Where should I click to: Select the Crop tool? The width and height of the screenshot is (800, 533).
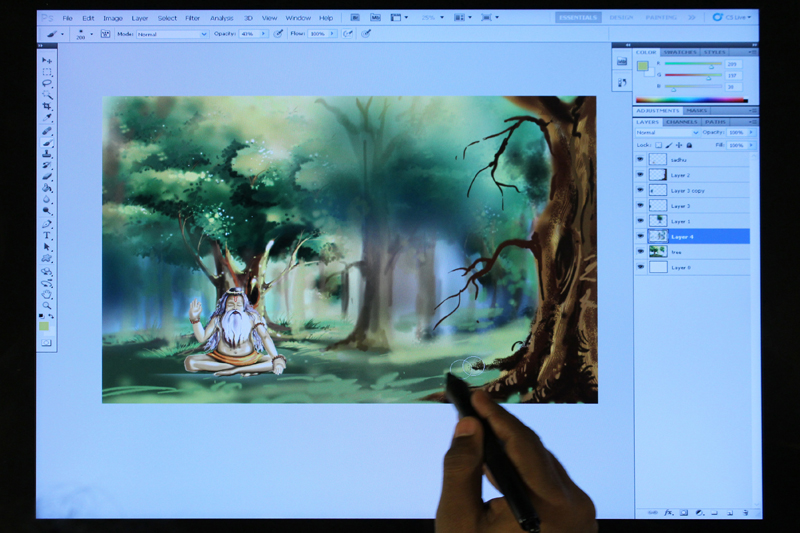tap(47, 106)
